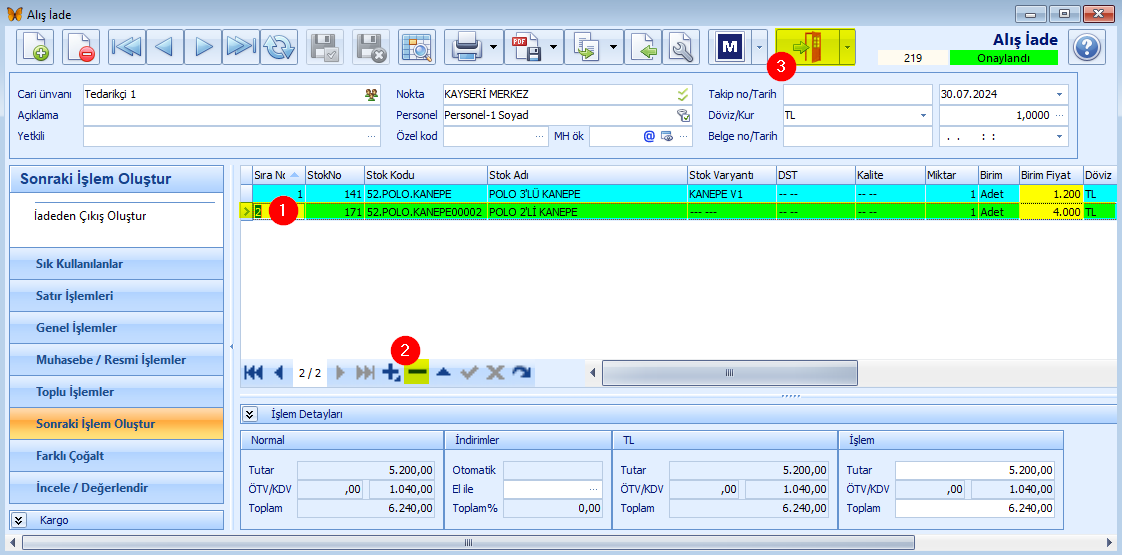Go to first row in grid navigator

[x=253, y=372]
